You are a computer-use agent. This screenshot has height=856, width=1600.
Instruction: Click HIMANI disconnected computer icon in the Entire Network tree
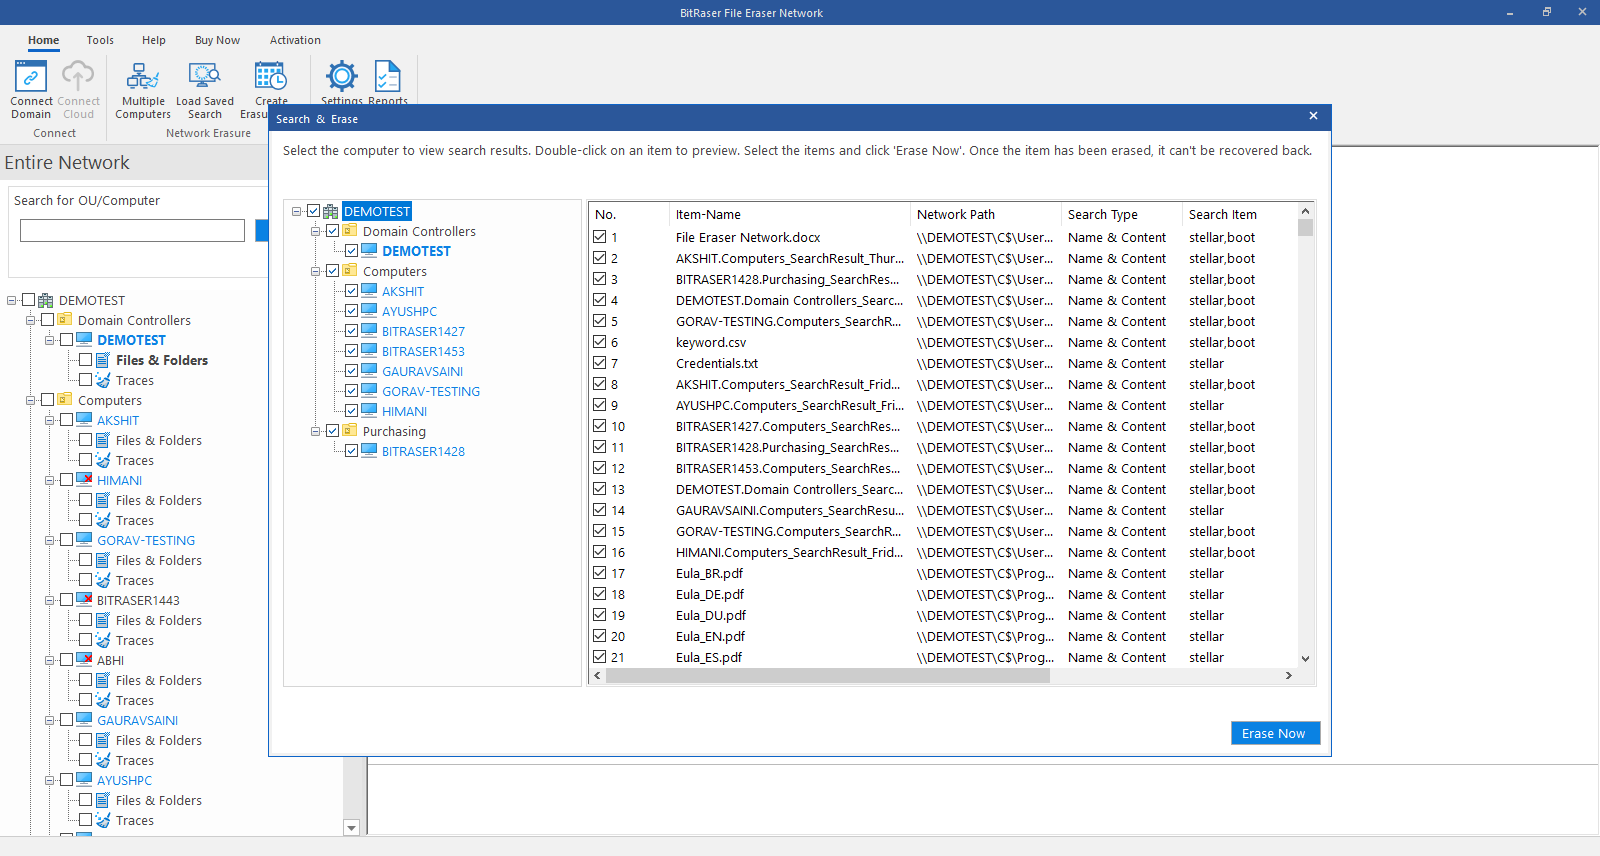pos(85,480)
